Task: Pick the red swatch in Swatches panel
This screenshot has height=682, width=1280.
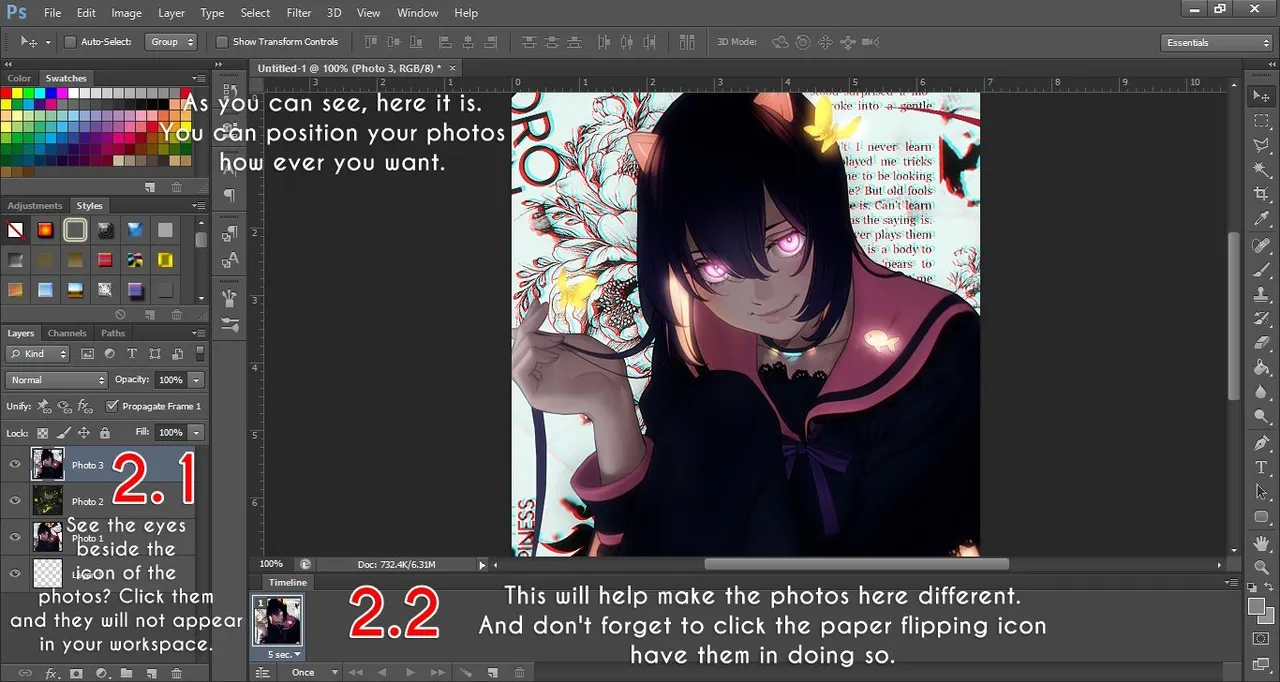Action: pos(7,93)
